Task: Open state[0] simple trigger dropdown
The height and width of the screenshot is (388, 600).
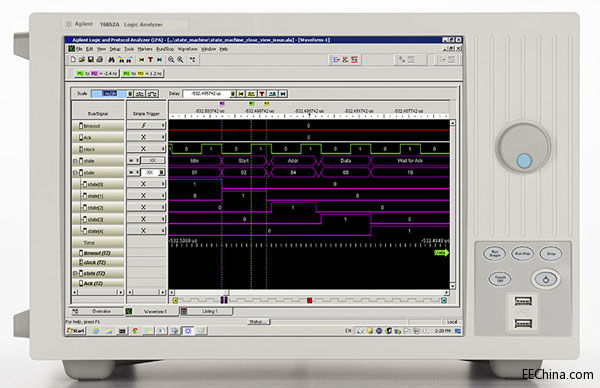Action: pos(163,184)
